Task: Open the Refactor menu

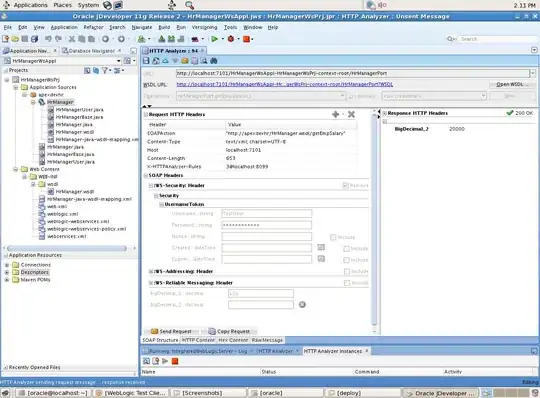Action: [93, 27]
